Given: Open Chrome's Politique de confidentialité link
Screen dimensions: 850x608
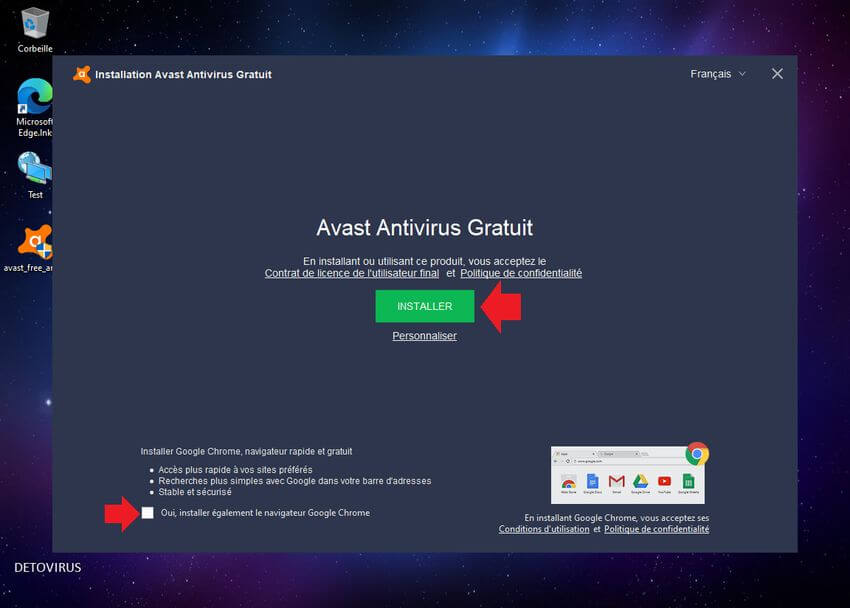Looking at the screenshot, I should pos(656,529).
